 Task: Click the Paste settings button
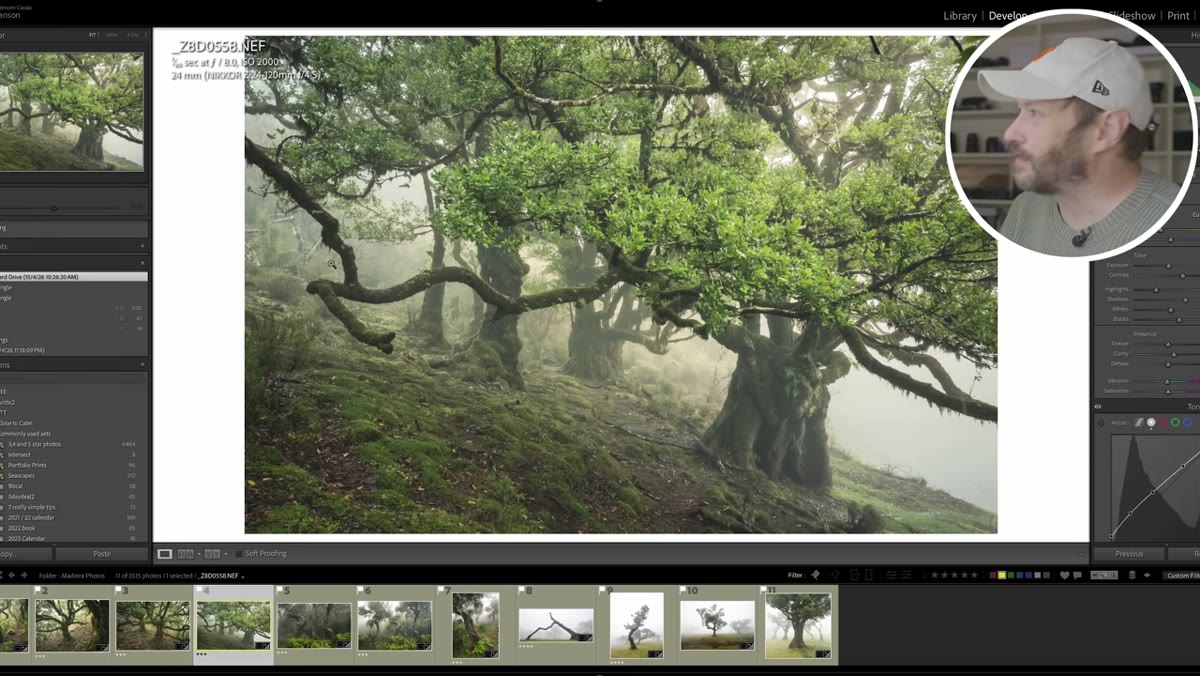pyautogui.click(x=101, y=553)
